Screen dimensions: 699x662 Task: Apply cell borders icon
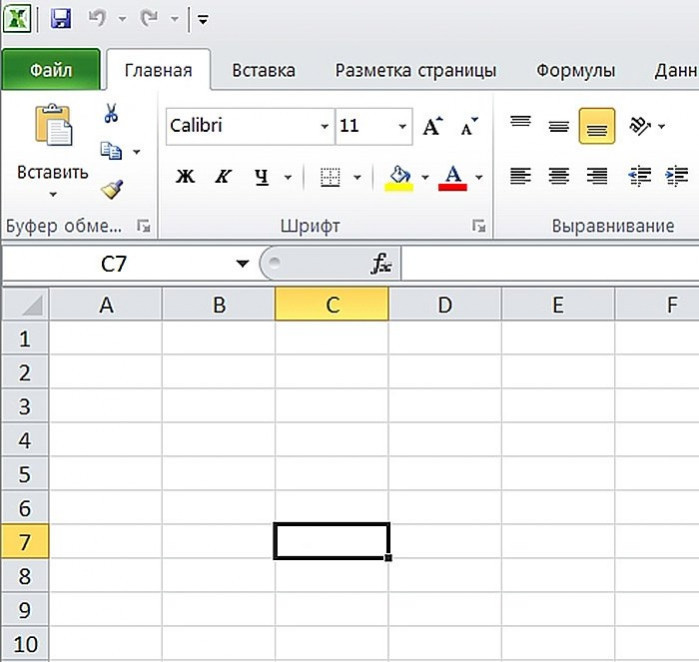330,177
